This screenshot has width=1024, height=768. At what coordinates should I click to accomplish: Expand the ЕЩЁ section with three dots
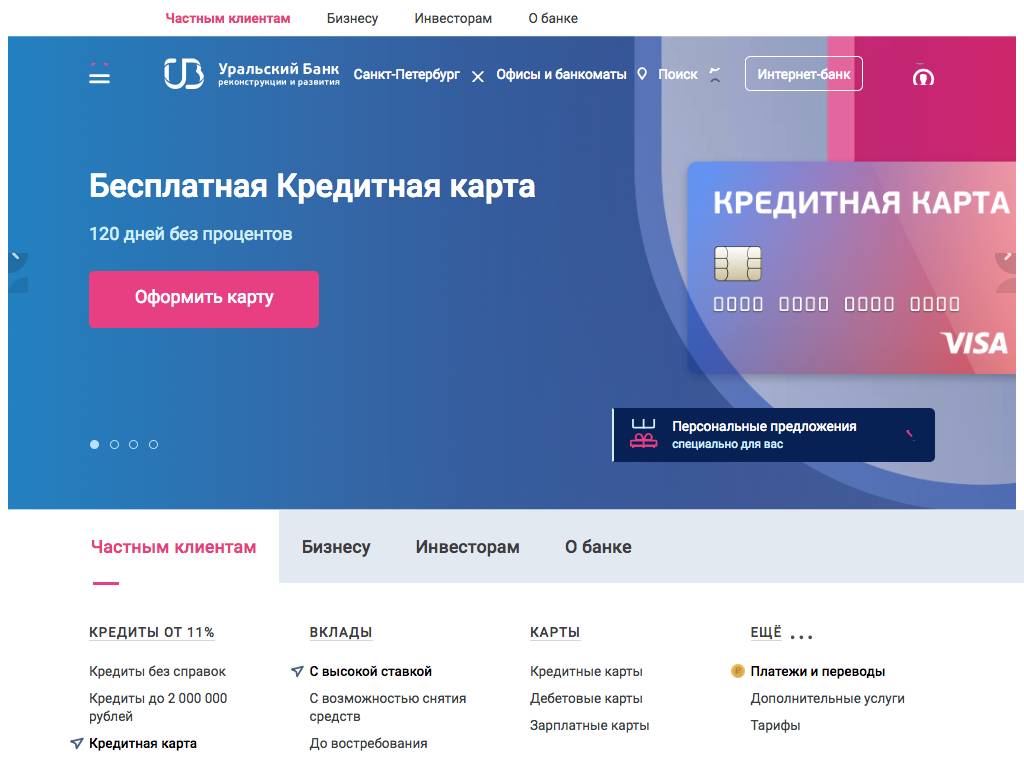point(801,634)
